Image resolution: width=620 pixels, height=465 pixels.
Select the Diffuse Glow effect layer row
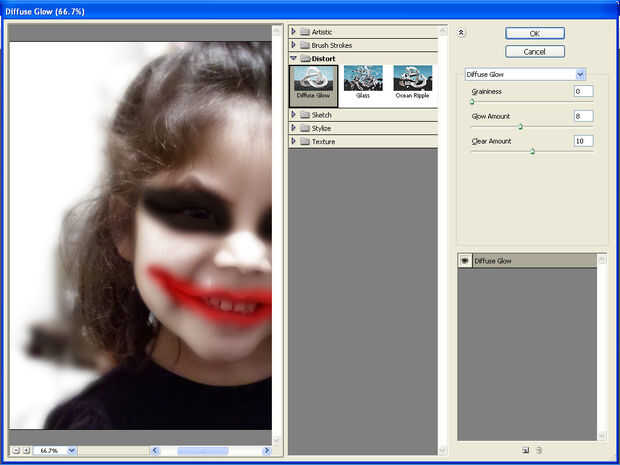(527, 261)
